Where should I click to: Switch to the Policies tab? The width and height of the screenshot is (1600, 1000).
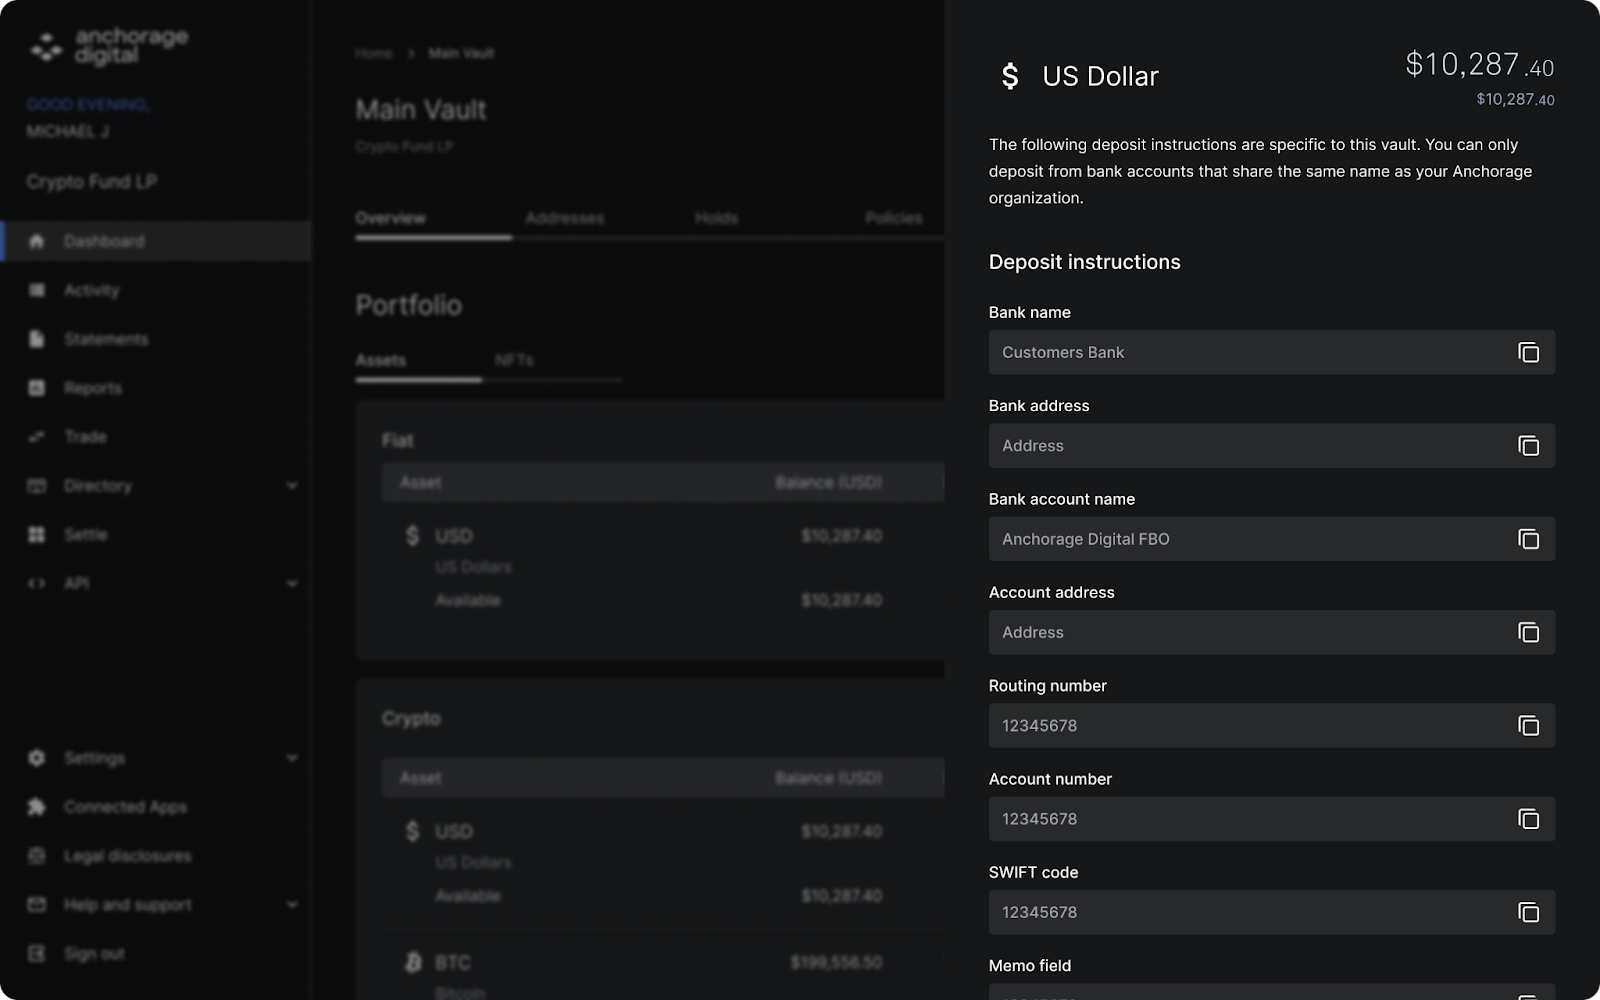893,218
